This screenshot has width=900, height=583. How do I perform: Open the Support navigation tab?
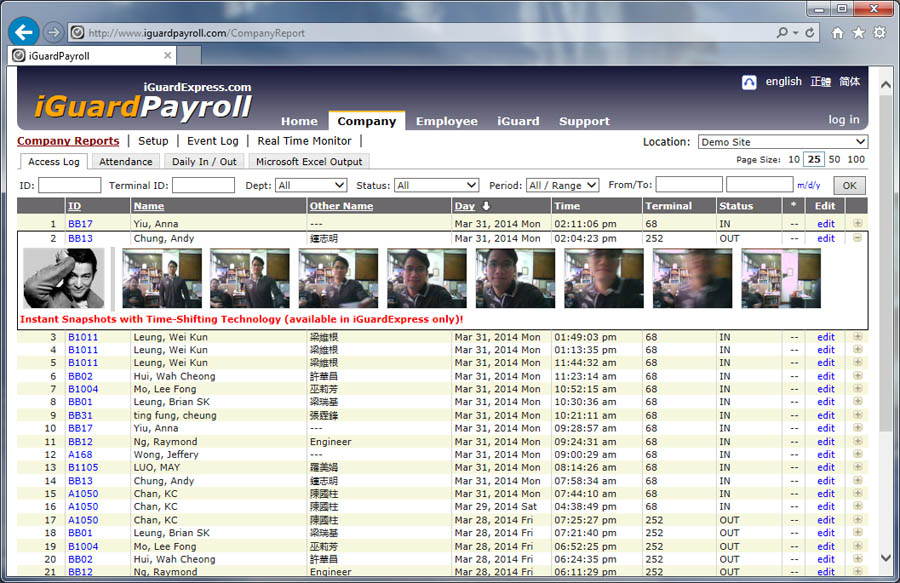(584, 121)
